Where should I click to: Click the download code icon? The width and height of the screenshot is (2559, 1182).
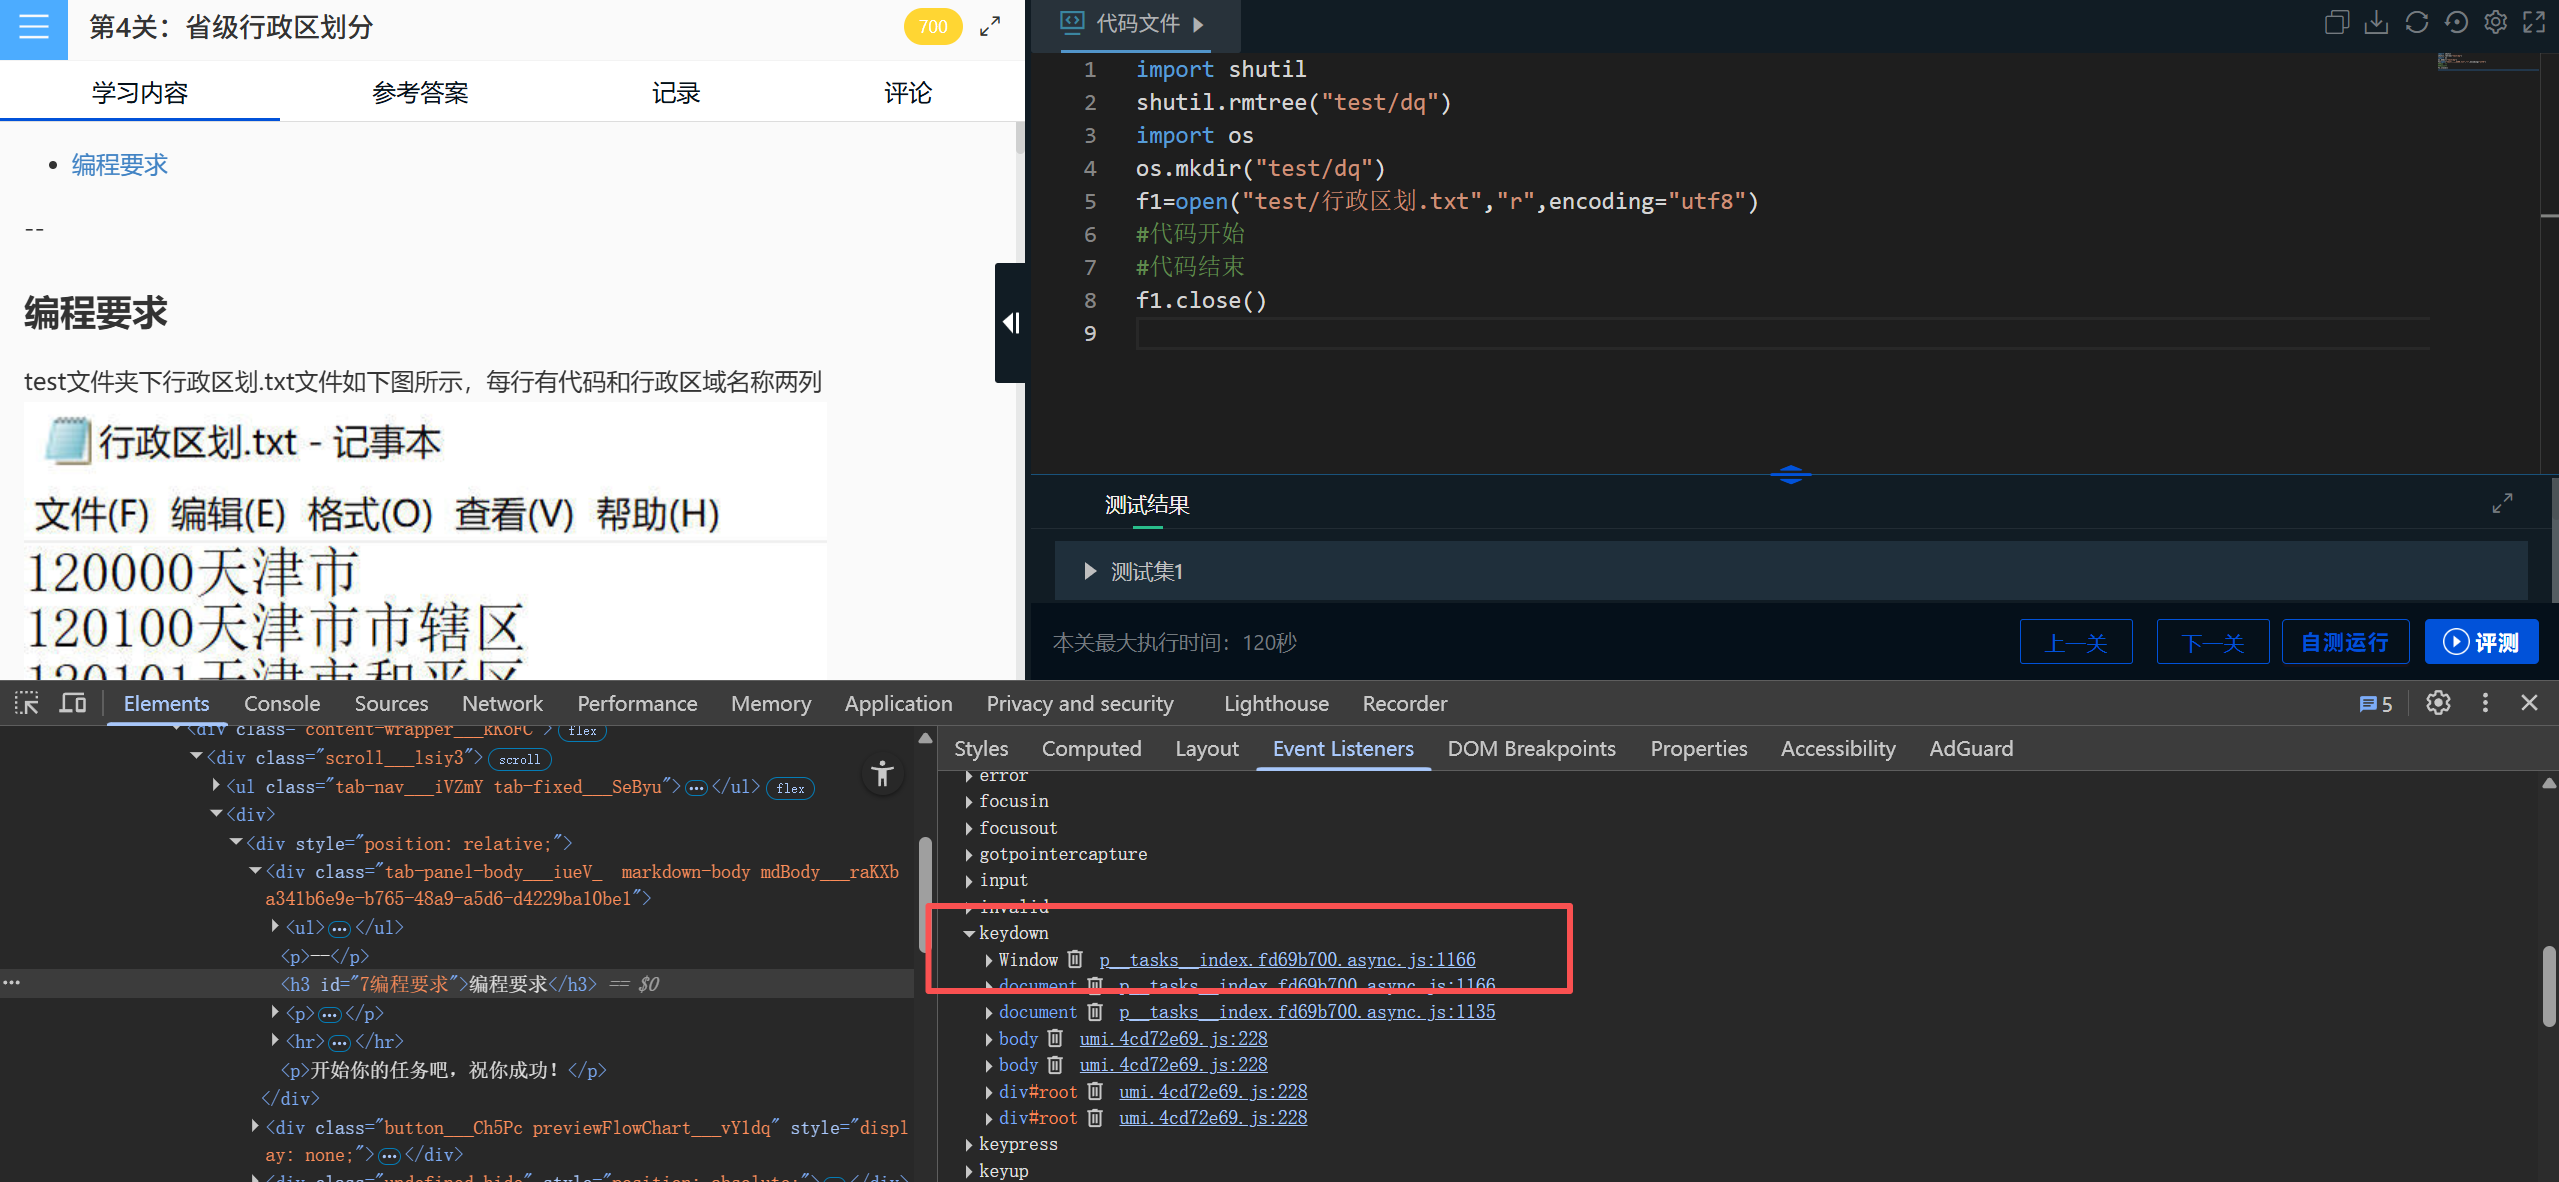pyautogui.click(x=2376, y=23)
